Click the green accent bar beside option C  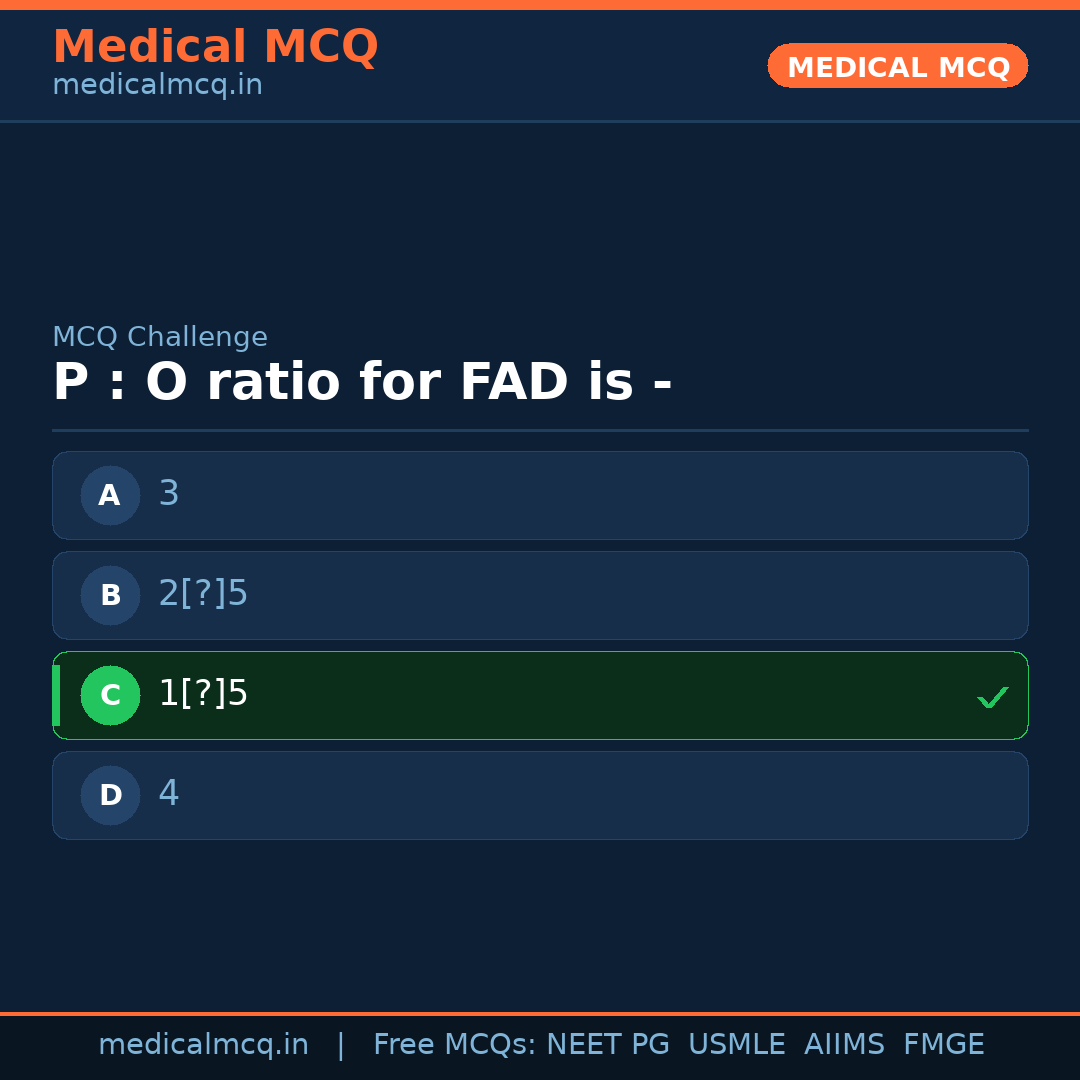pyautogui.click(x=55, y=695)
